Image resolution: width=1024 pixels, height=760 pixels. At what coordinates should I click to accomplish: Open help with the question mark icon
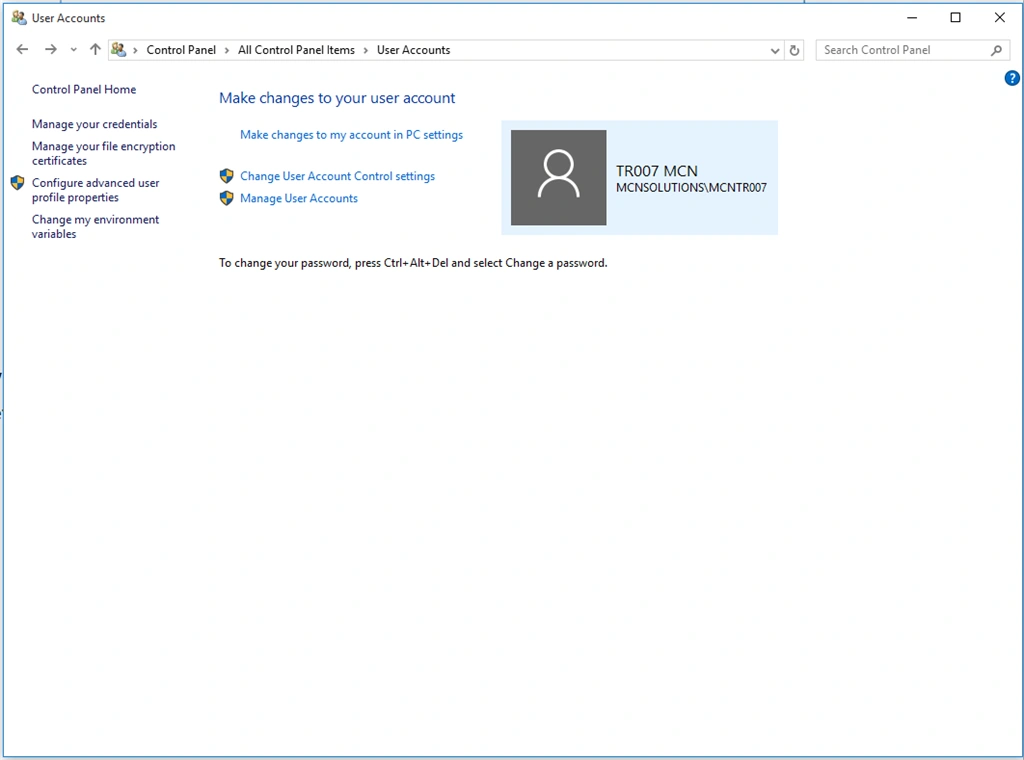(x=1012, y=78)
